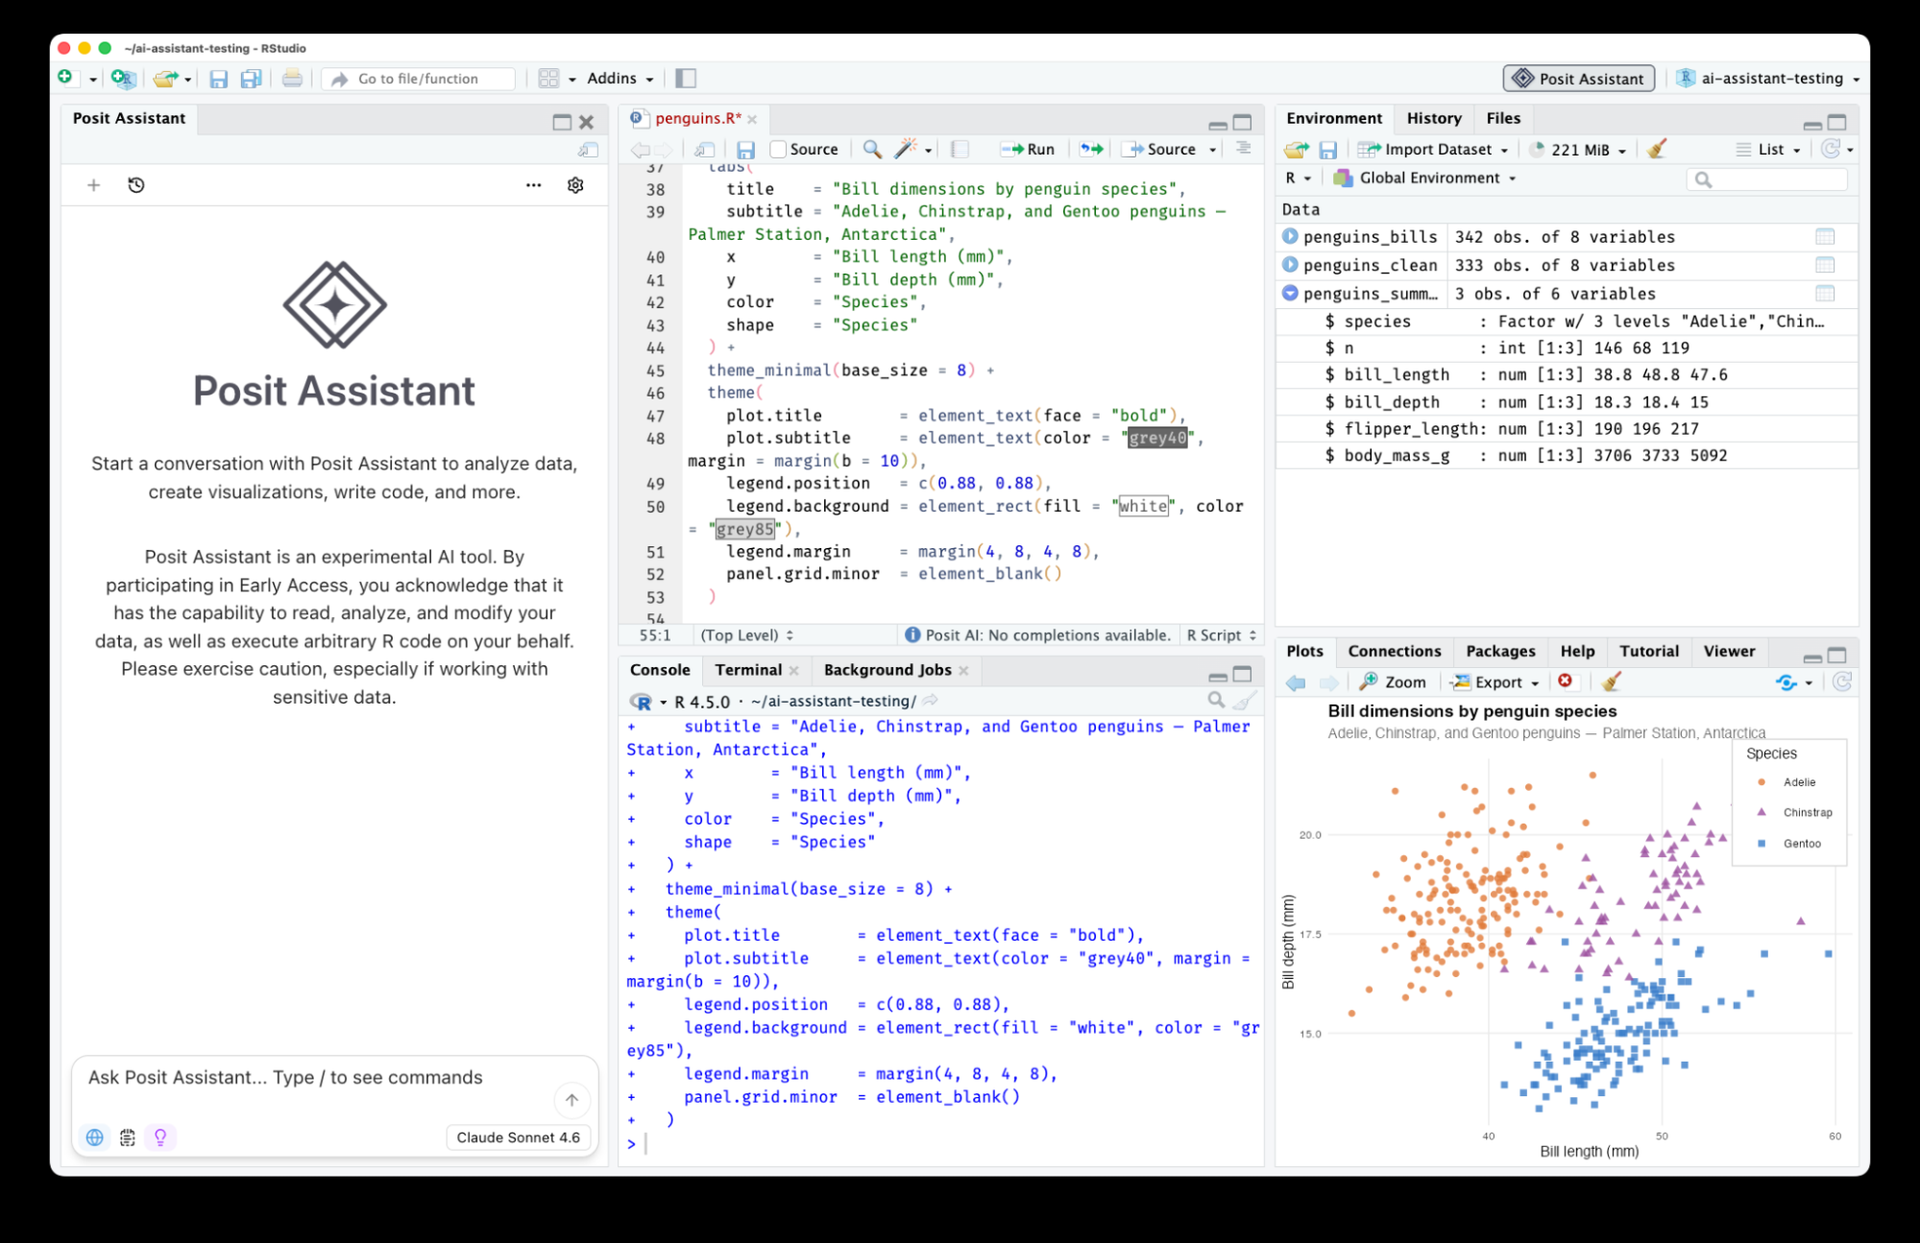Click the Run button in editor

(x=1027, y=149)
